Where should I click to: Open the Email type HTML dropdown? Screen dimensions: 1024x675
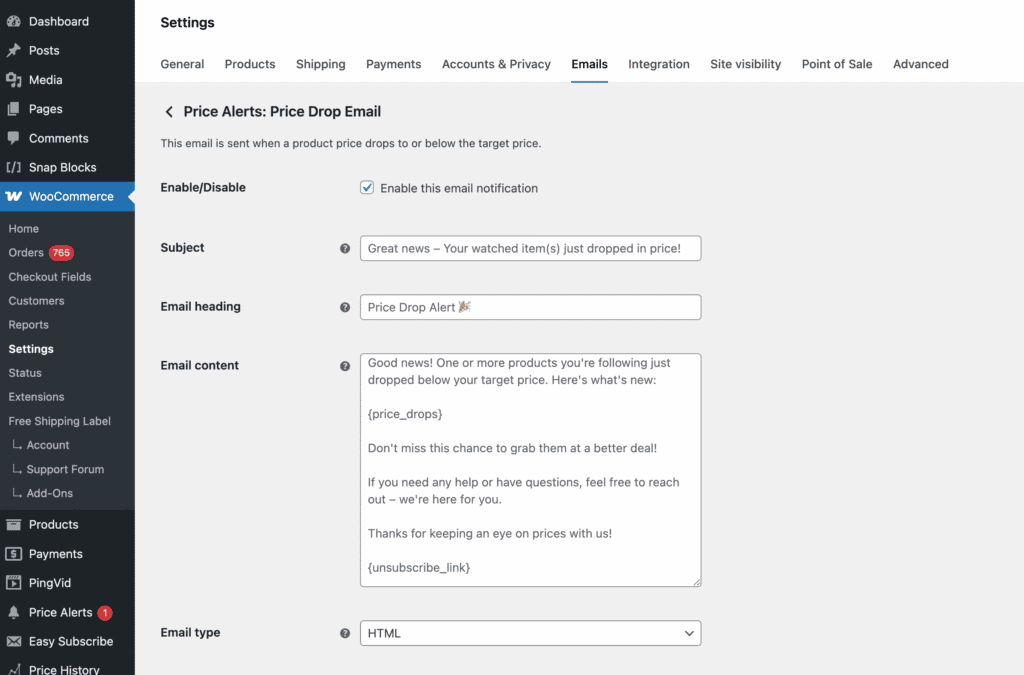(530, 633)
